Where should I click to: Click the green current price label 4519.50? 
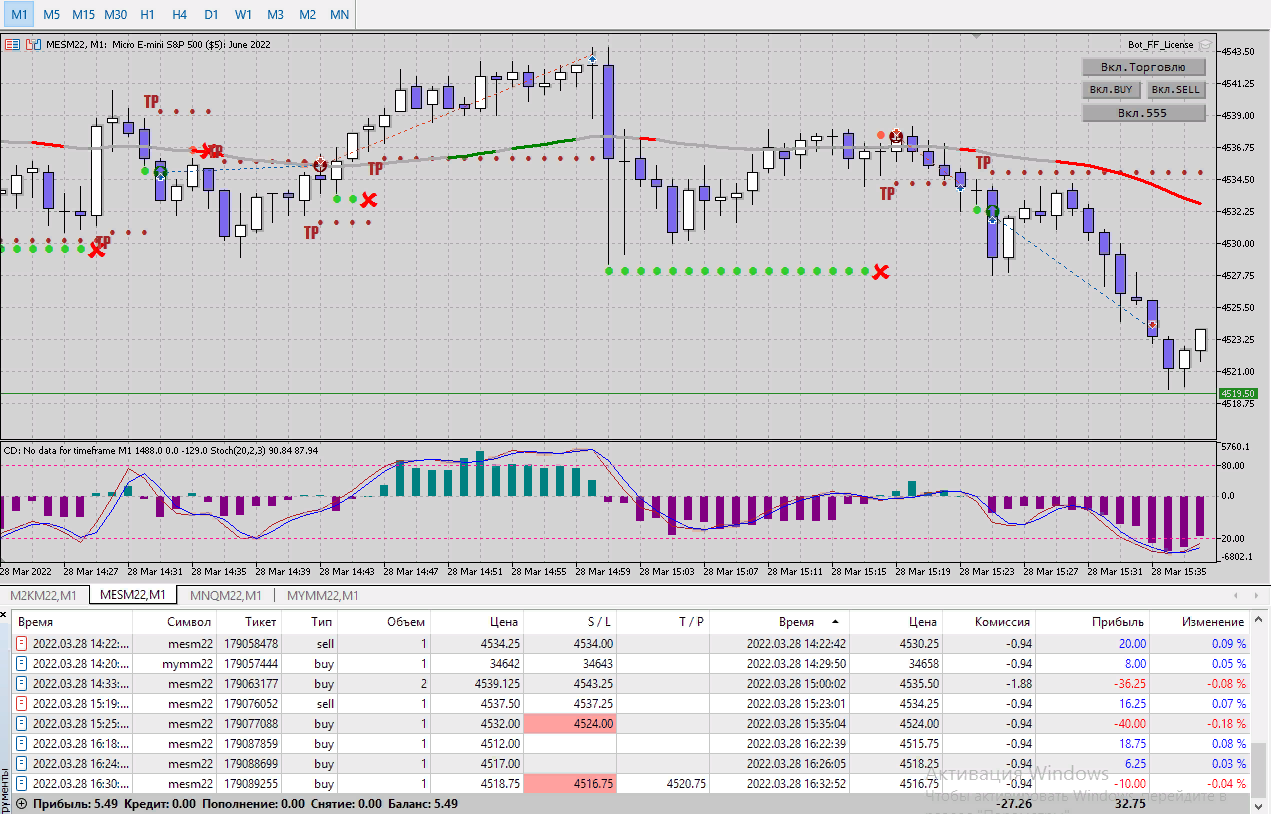[x=1237, y=394]
